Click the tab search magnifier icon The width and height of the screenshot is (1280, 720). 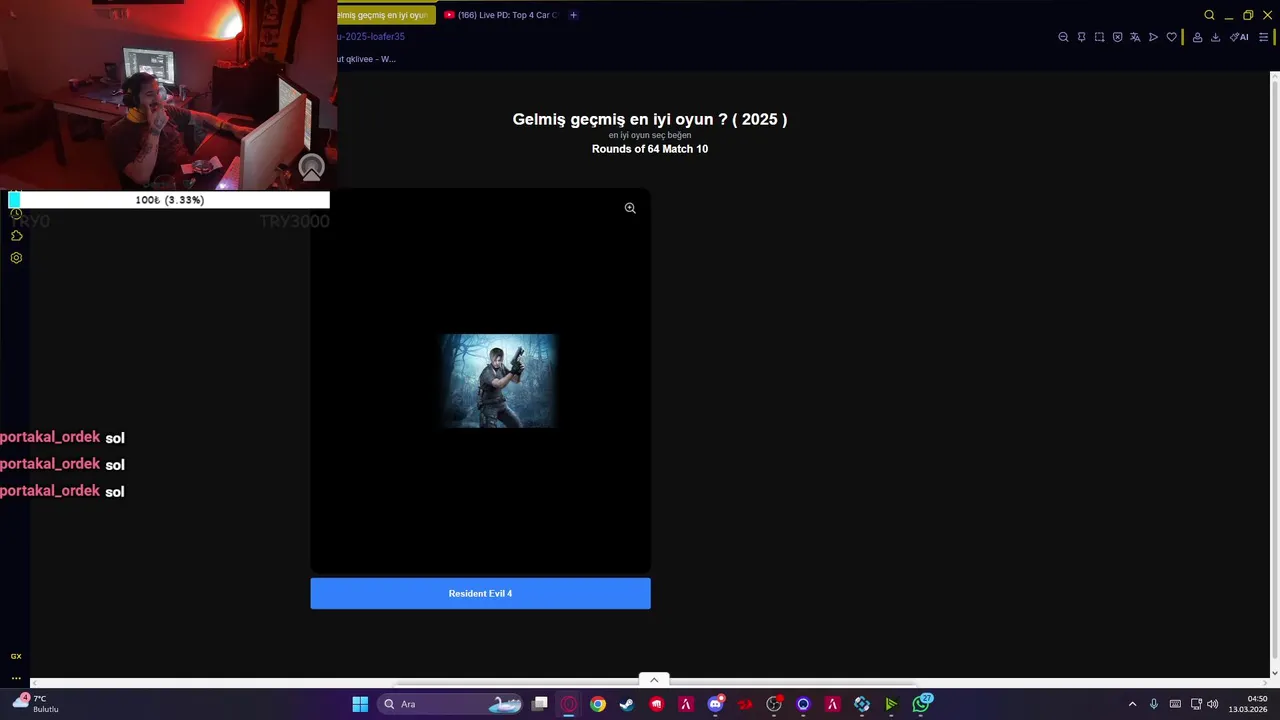pyautogui.click(x=1209, y=15)
